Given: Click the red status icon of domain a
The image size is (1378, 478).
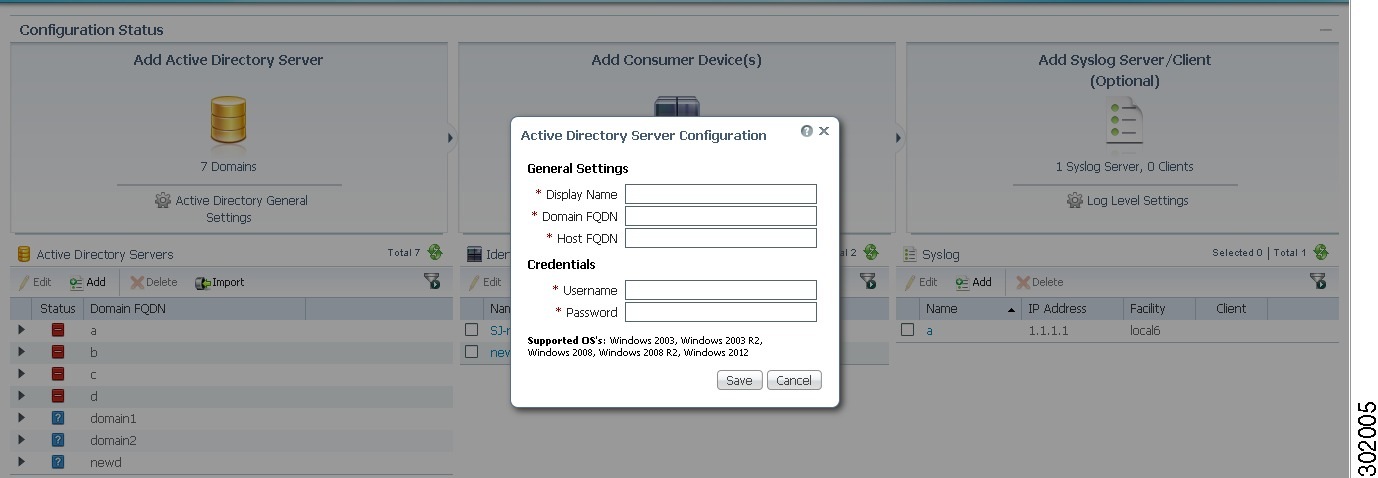Looking at the screenshot, I should pos(58,330).
